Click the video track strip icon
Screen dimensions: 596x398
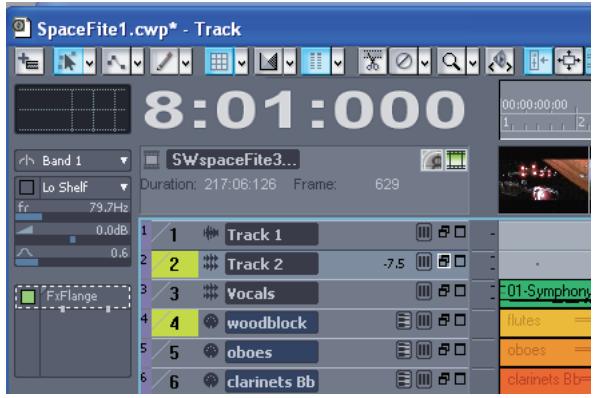click(x=152, y=160)
